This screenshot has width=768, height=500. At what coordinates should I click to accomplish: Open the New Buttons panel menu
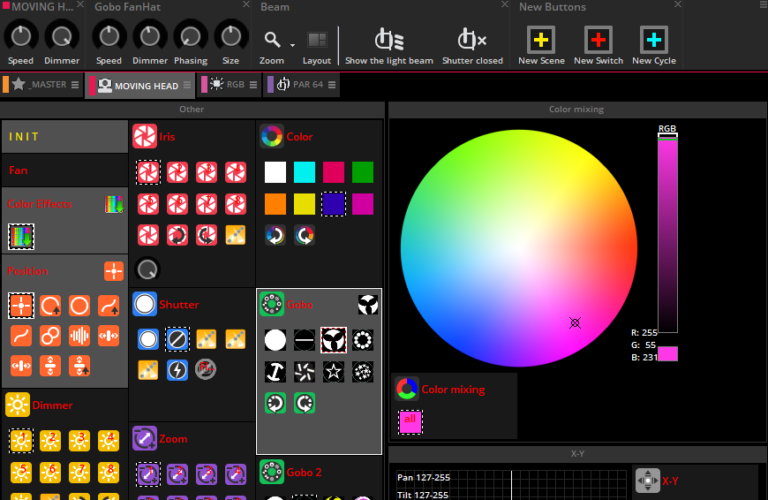(763, 4)
